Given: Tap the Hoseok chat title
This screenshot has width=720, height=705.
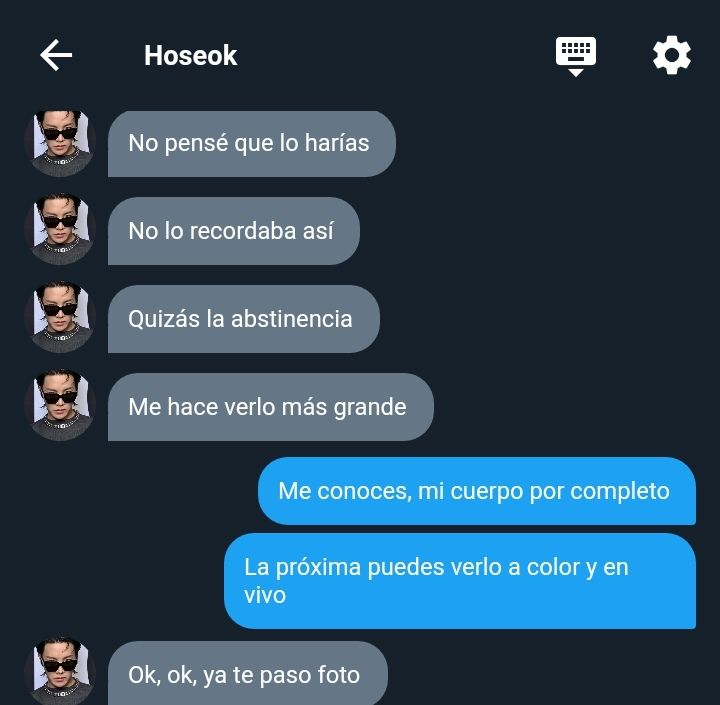Looking at the screenshot, I should point(190,56).
